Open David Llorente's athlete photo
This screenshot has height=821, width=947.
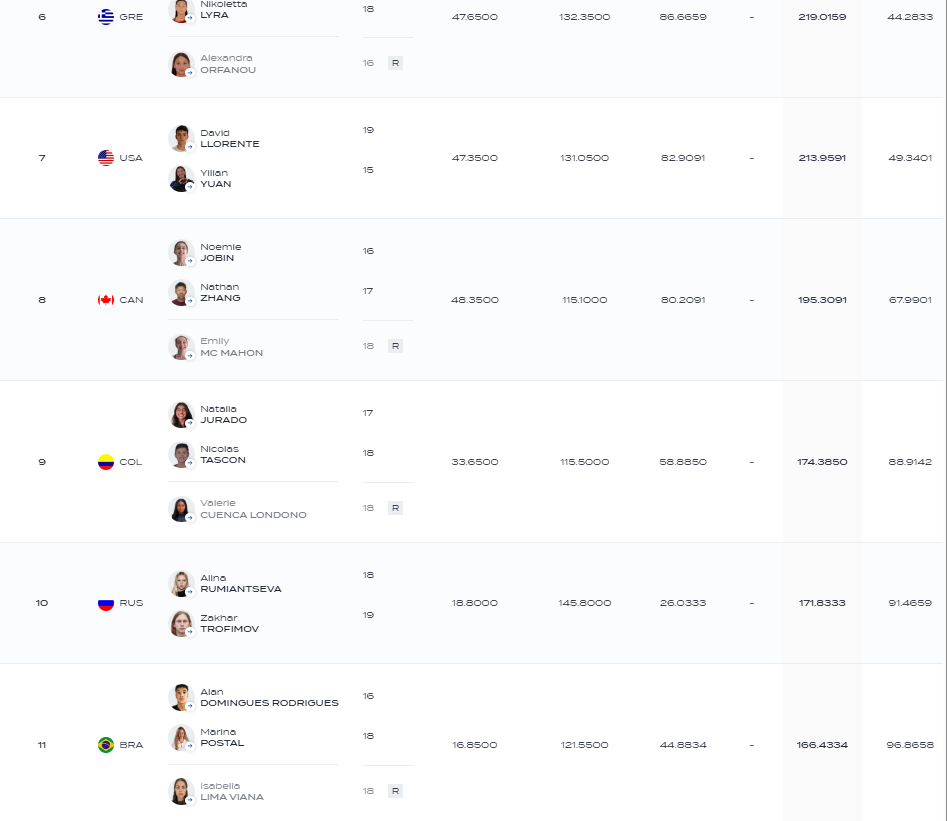point(181,138)
